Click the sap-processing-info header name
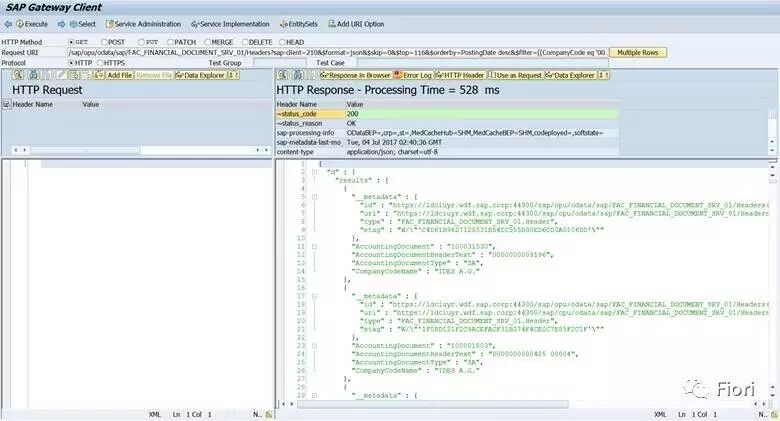Screen dimensions: 780x421 [x=305, y=133]
